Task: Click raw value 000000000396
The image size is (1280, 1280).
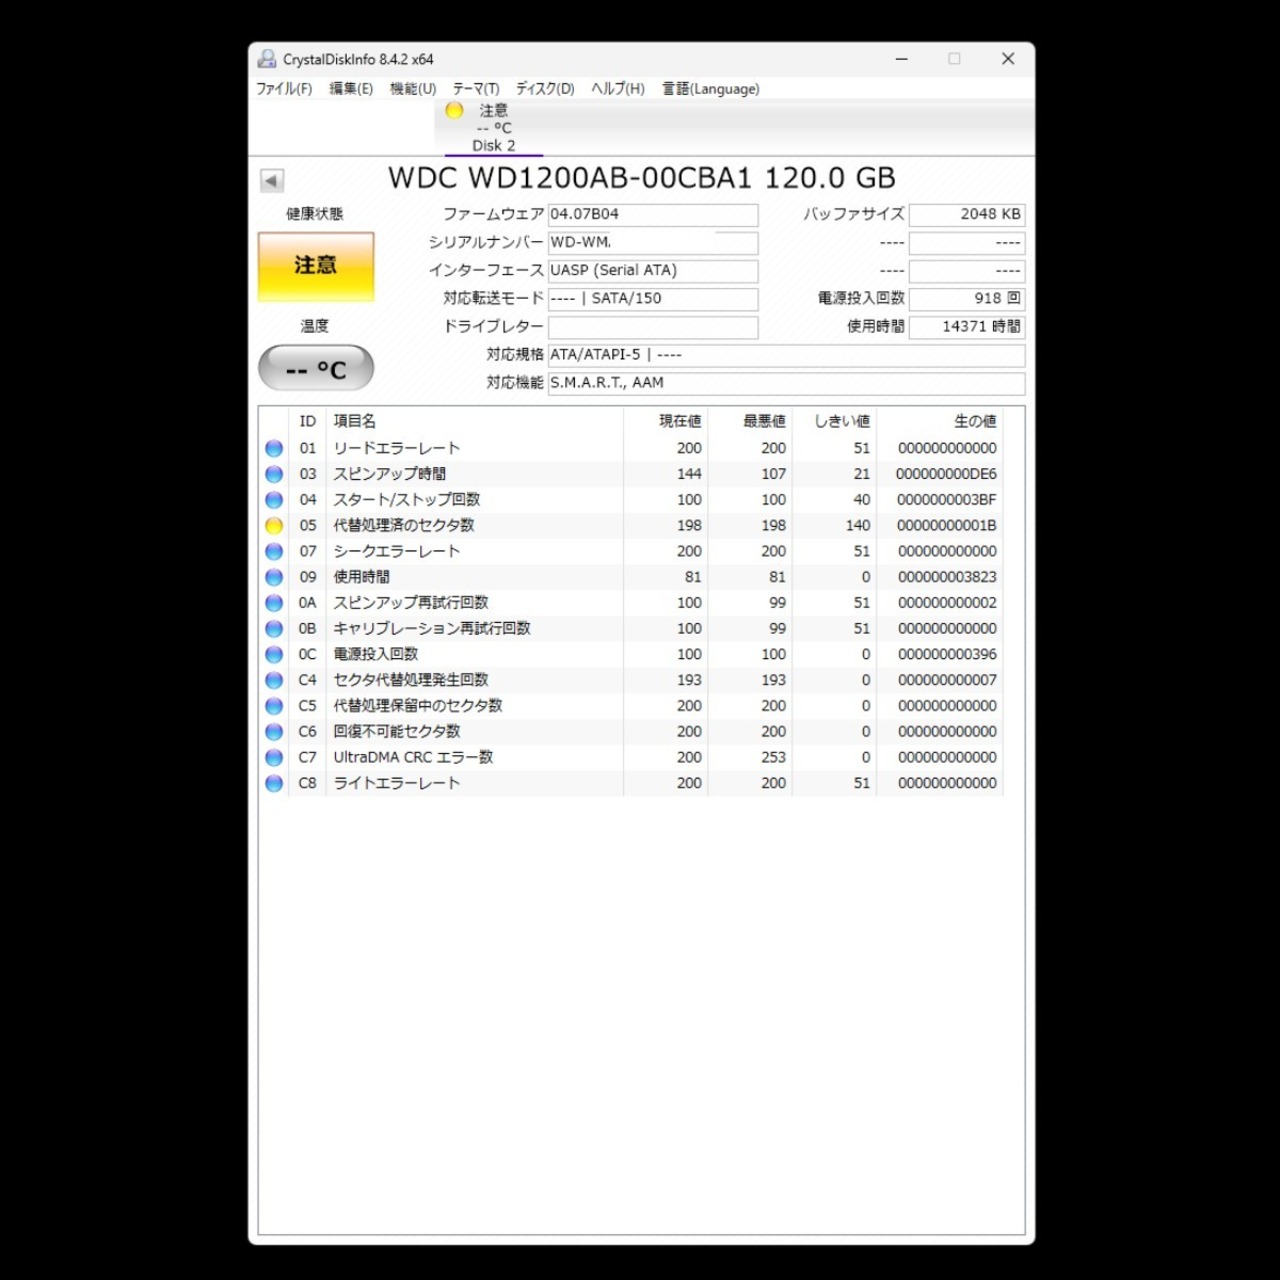Action: [x=947, y=655]
